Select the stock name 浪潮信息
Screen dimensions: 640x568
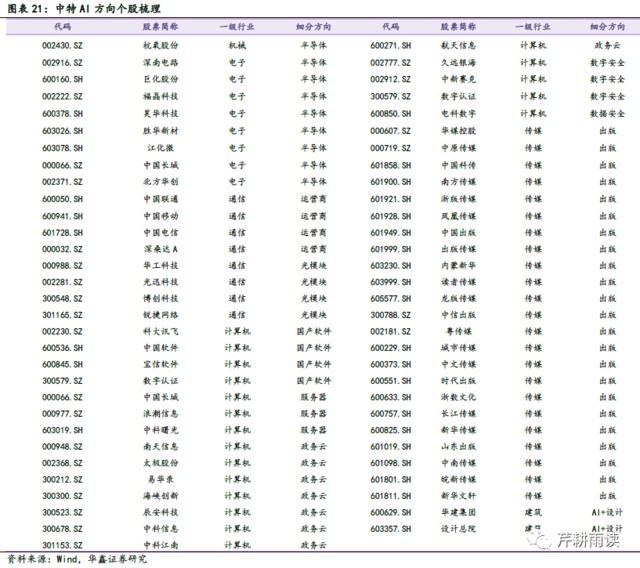[161, 414]
